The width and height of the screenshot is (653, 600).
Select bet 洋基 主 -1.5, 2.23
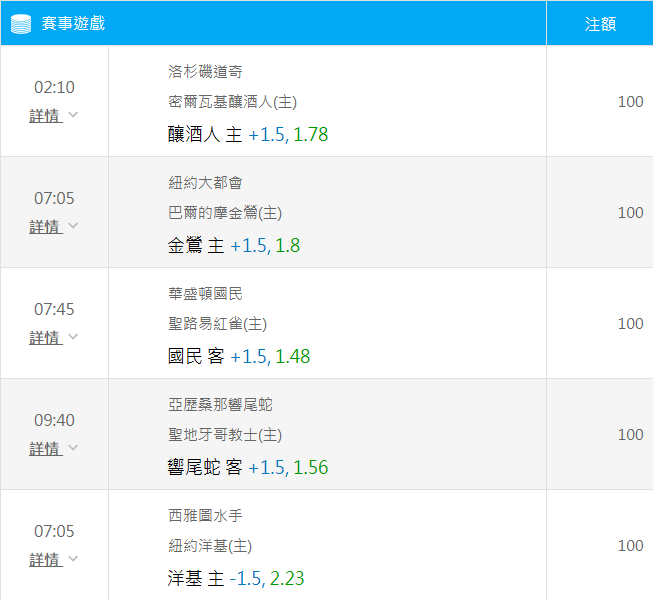236,578
